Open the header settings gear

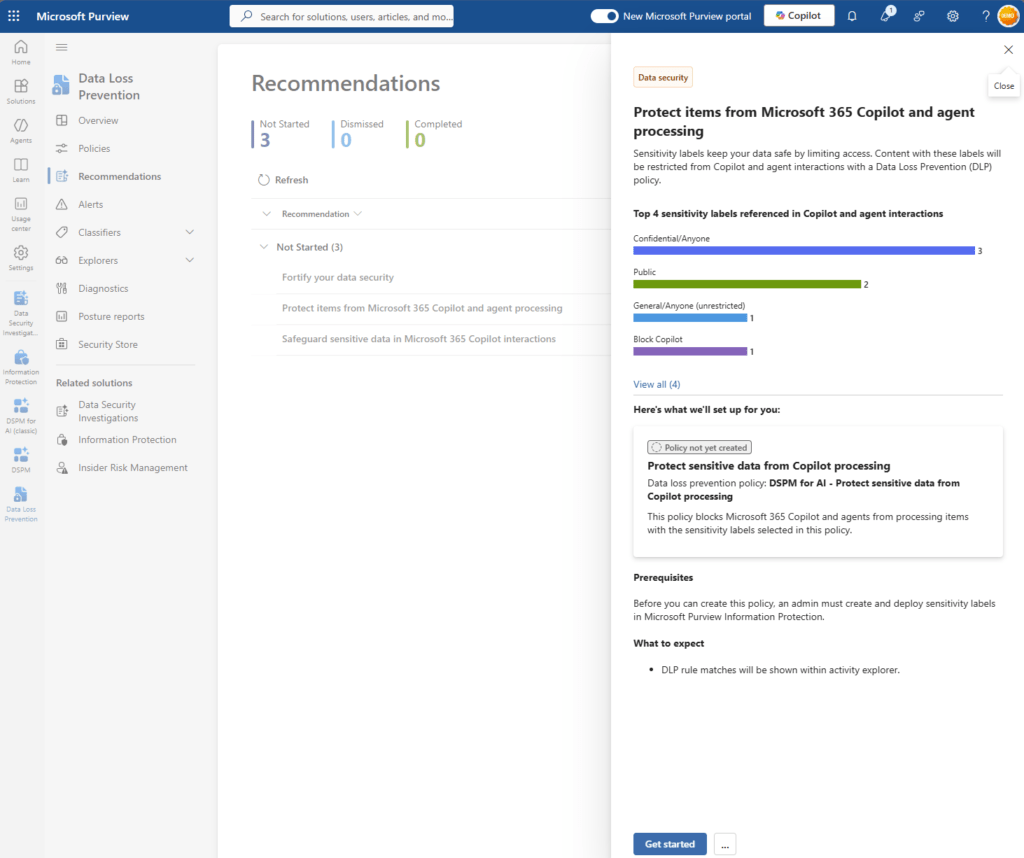click(x=953, y=16)
